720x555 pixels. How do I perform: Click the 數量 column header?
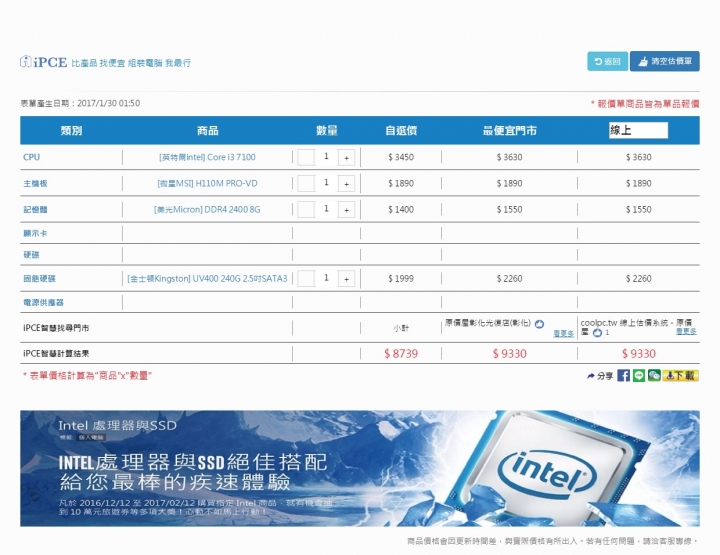pyautogui.click(x=326, y=130)
